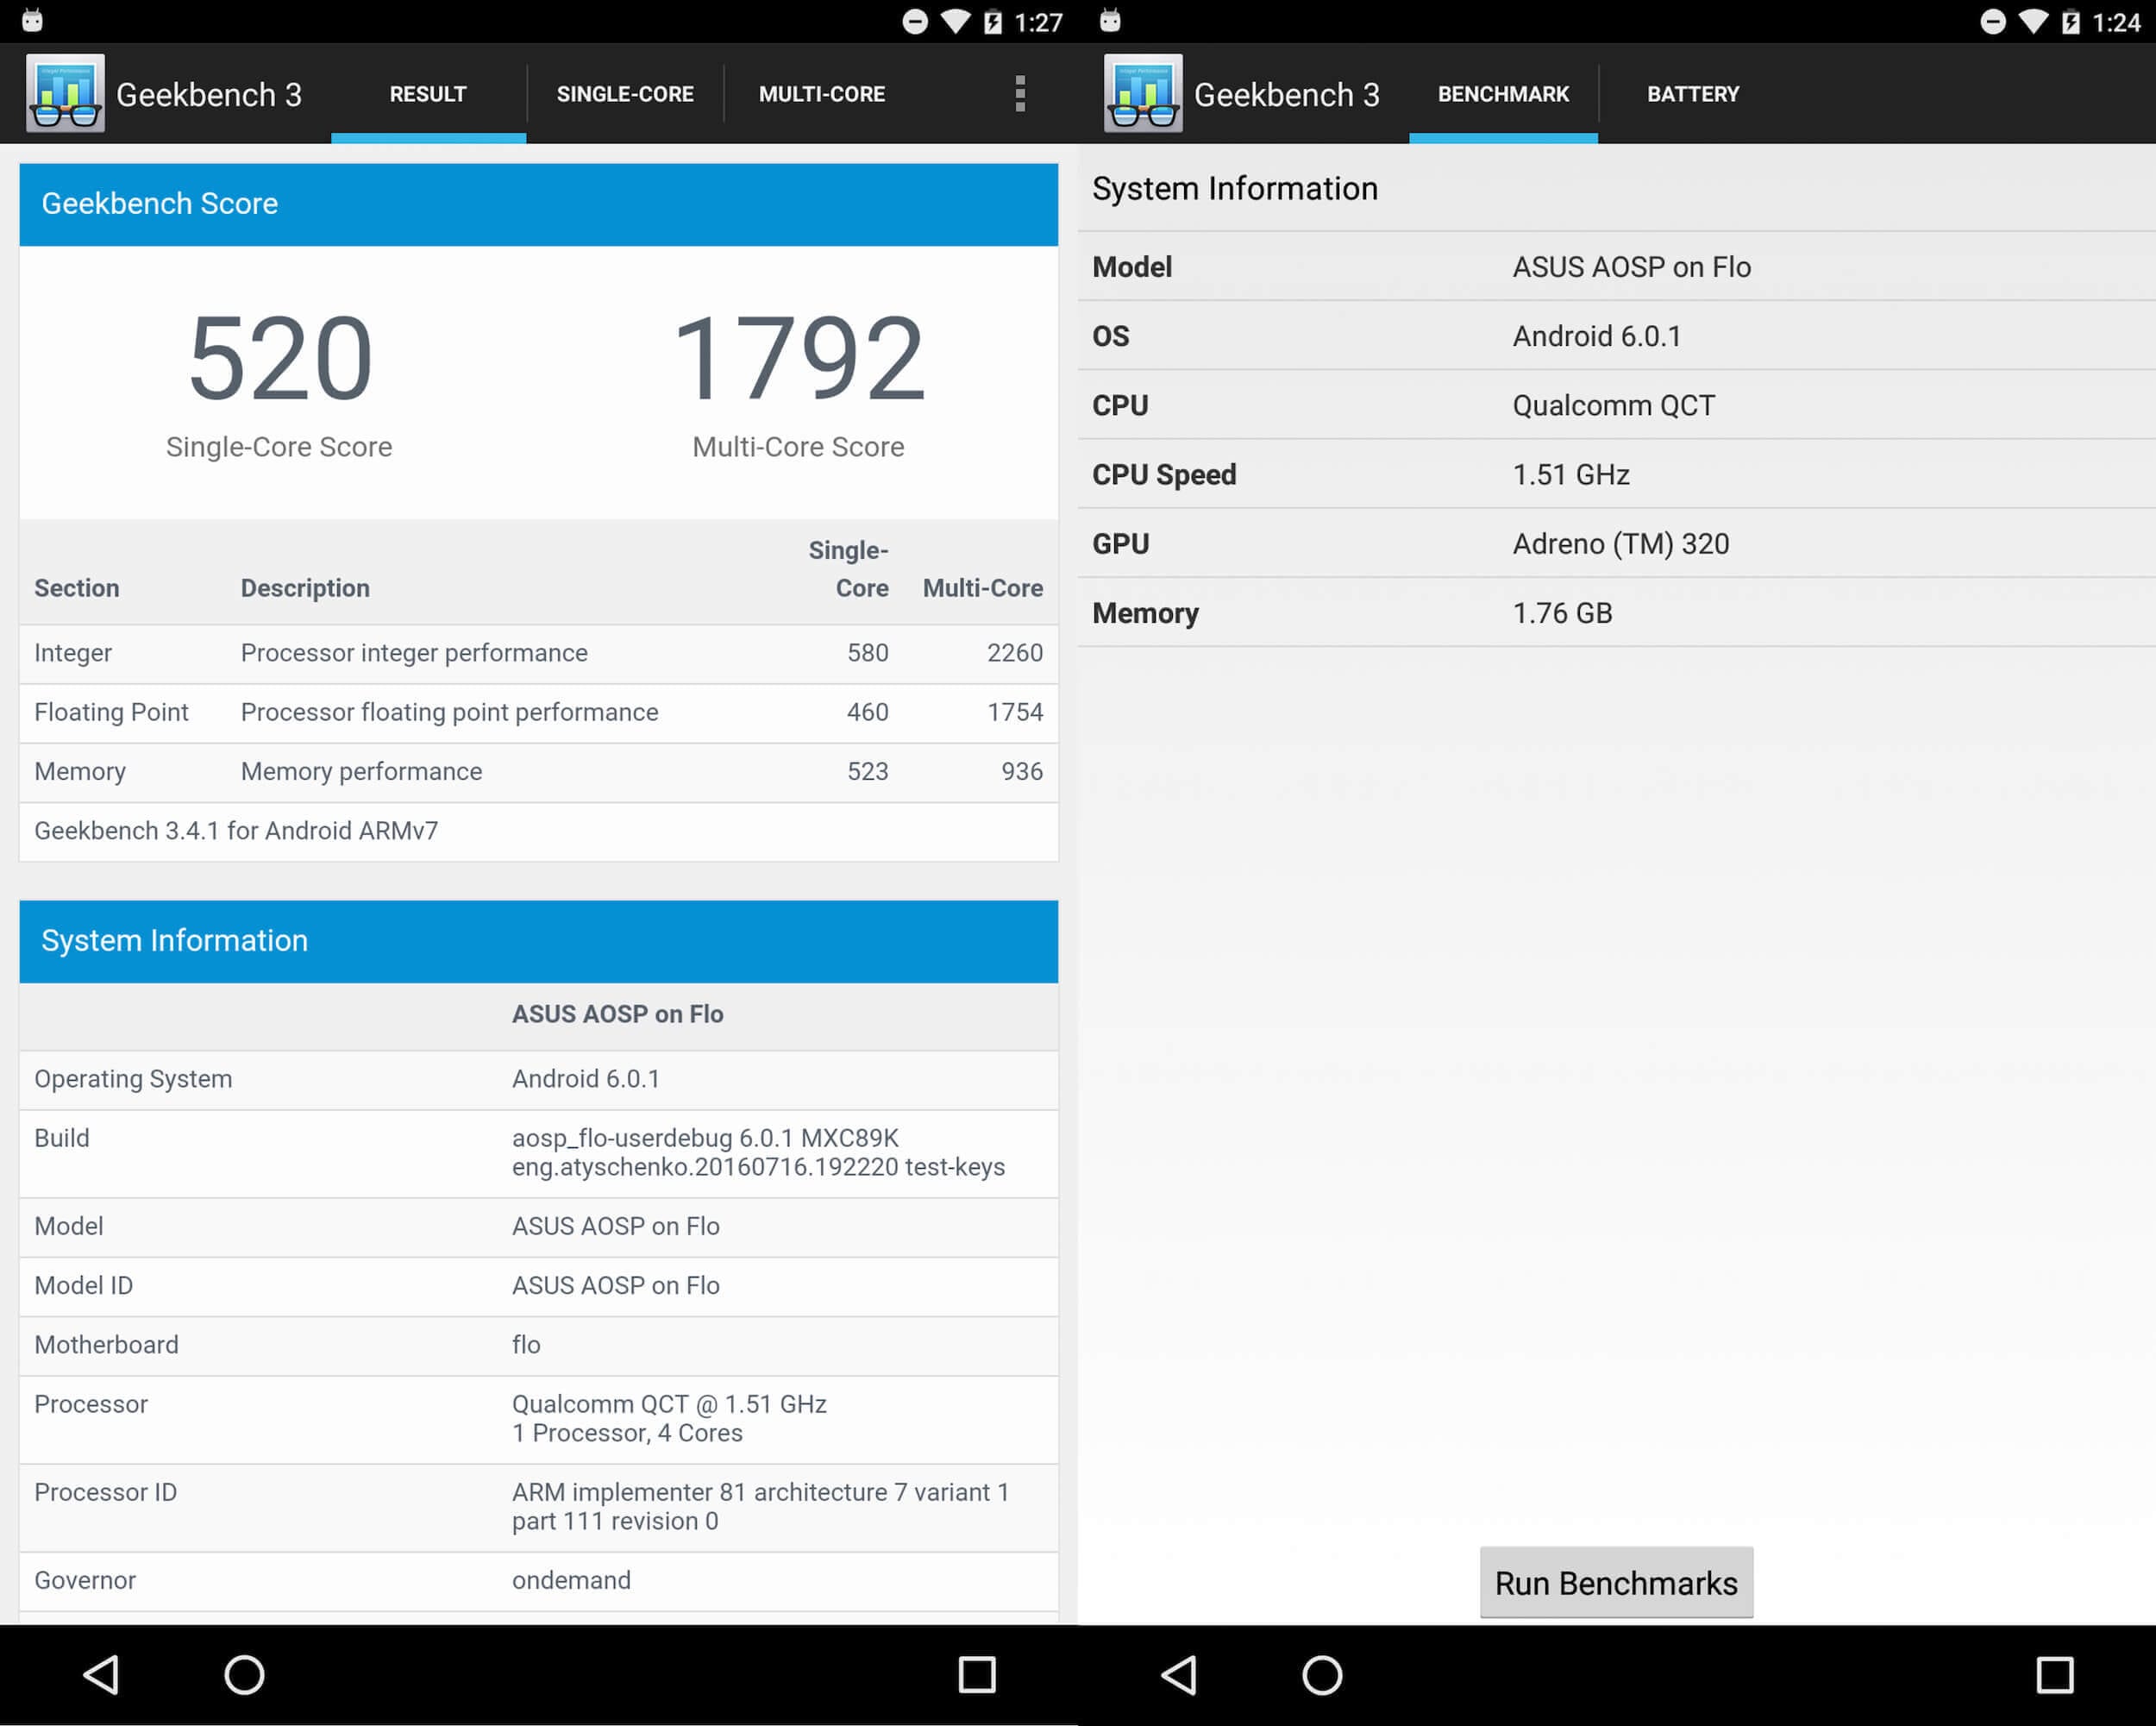This screenshot has width=2156, height=1726.
Task: Tap Geekbench app icon on left results screen
Action: pos(65,93)
